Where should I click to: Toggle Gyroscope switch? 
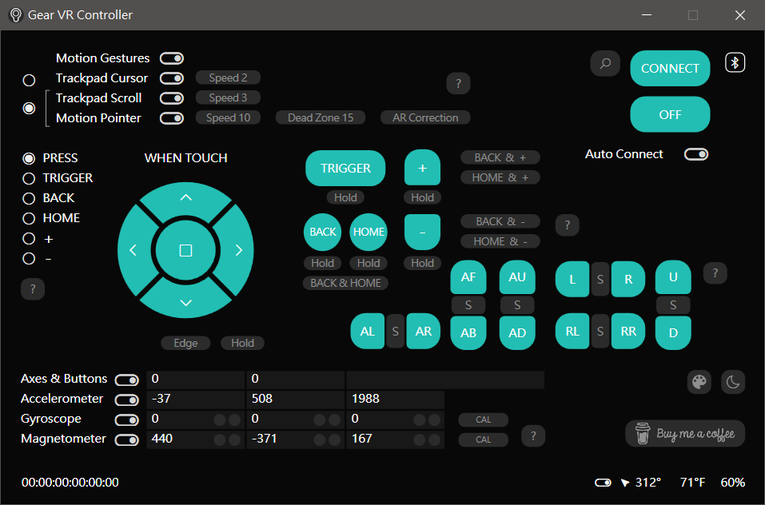coord(127,420)
